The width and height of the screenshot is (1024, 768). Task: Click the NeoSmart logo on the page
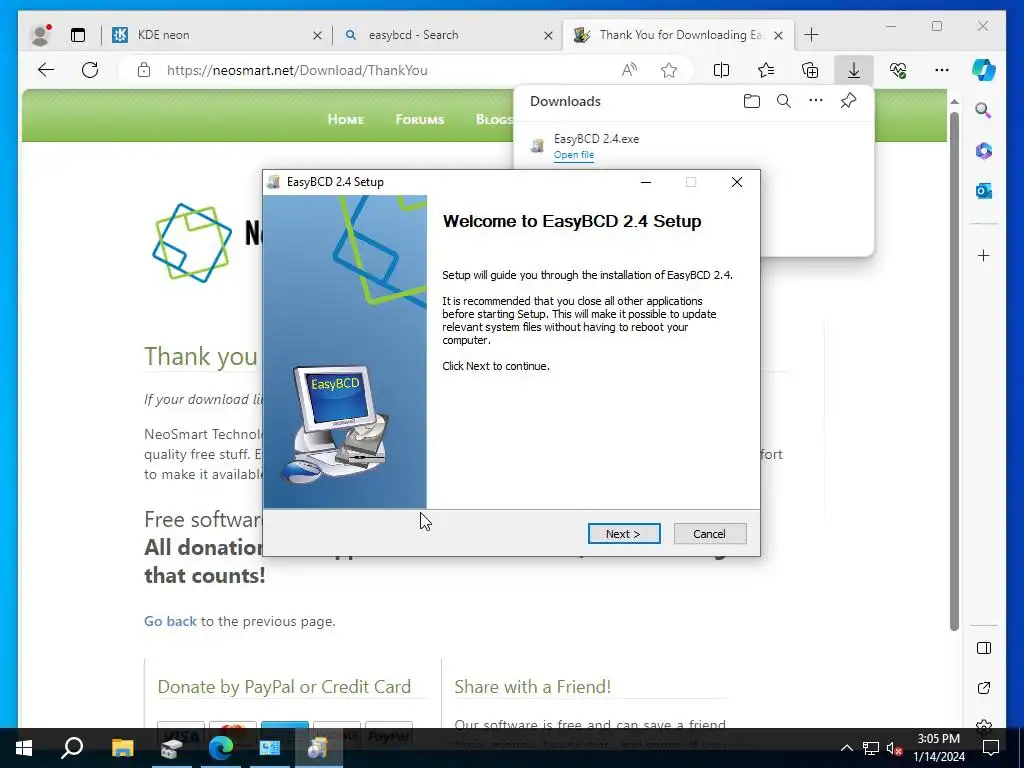(x=192, y=242)
